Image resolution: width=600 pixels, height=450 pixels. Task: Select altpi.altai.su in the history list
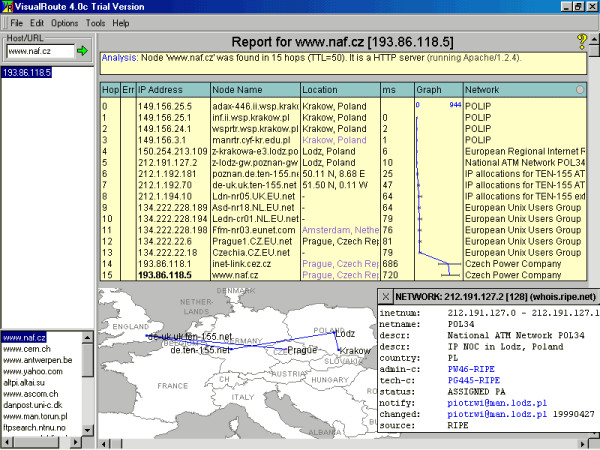click(x=24, y=382)
